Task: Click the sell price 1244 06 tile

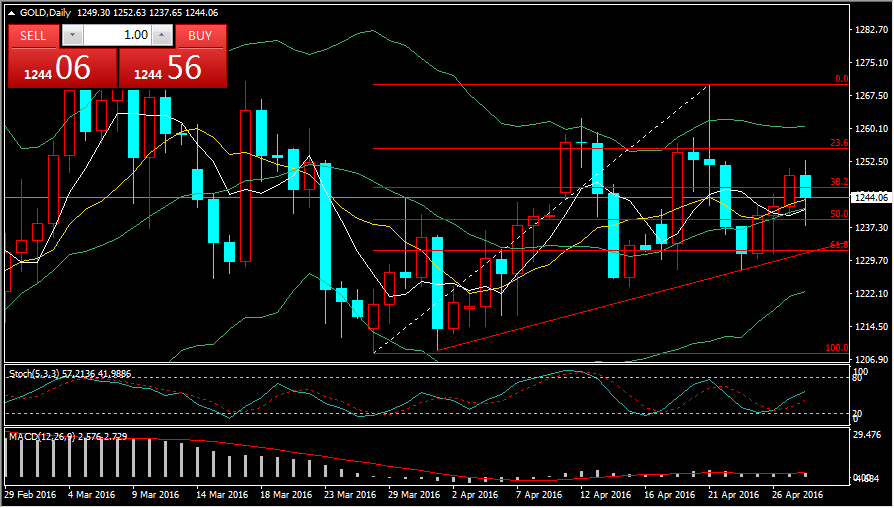Action: [62, 68]
